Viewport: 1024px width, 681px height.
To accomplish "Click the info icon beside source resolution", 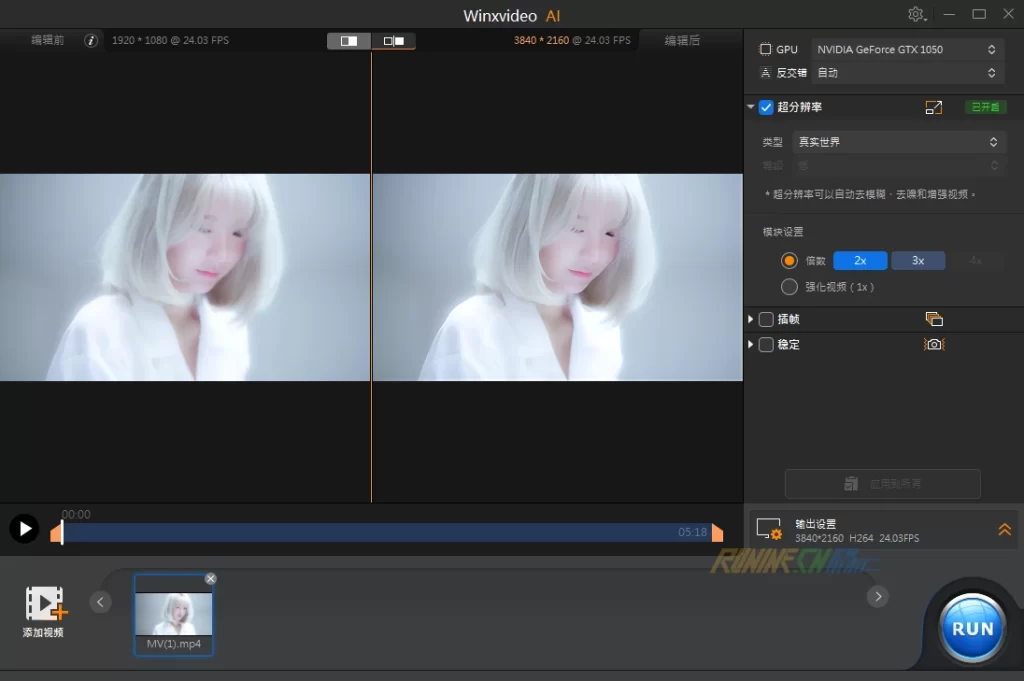I will pos(91,41).
